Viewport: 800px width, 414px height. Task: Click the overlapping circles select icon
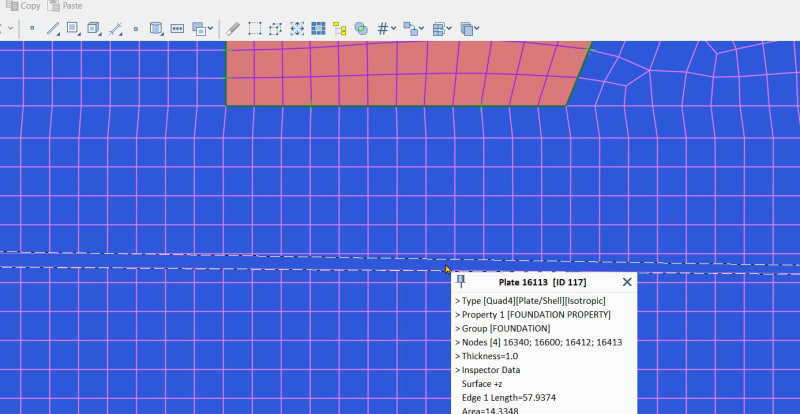tap(361, 29)
